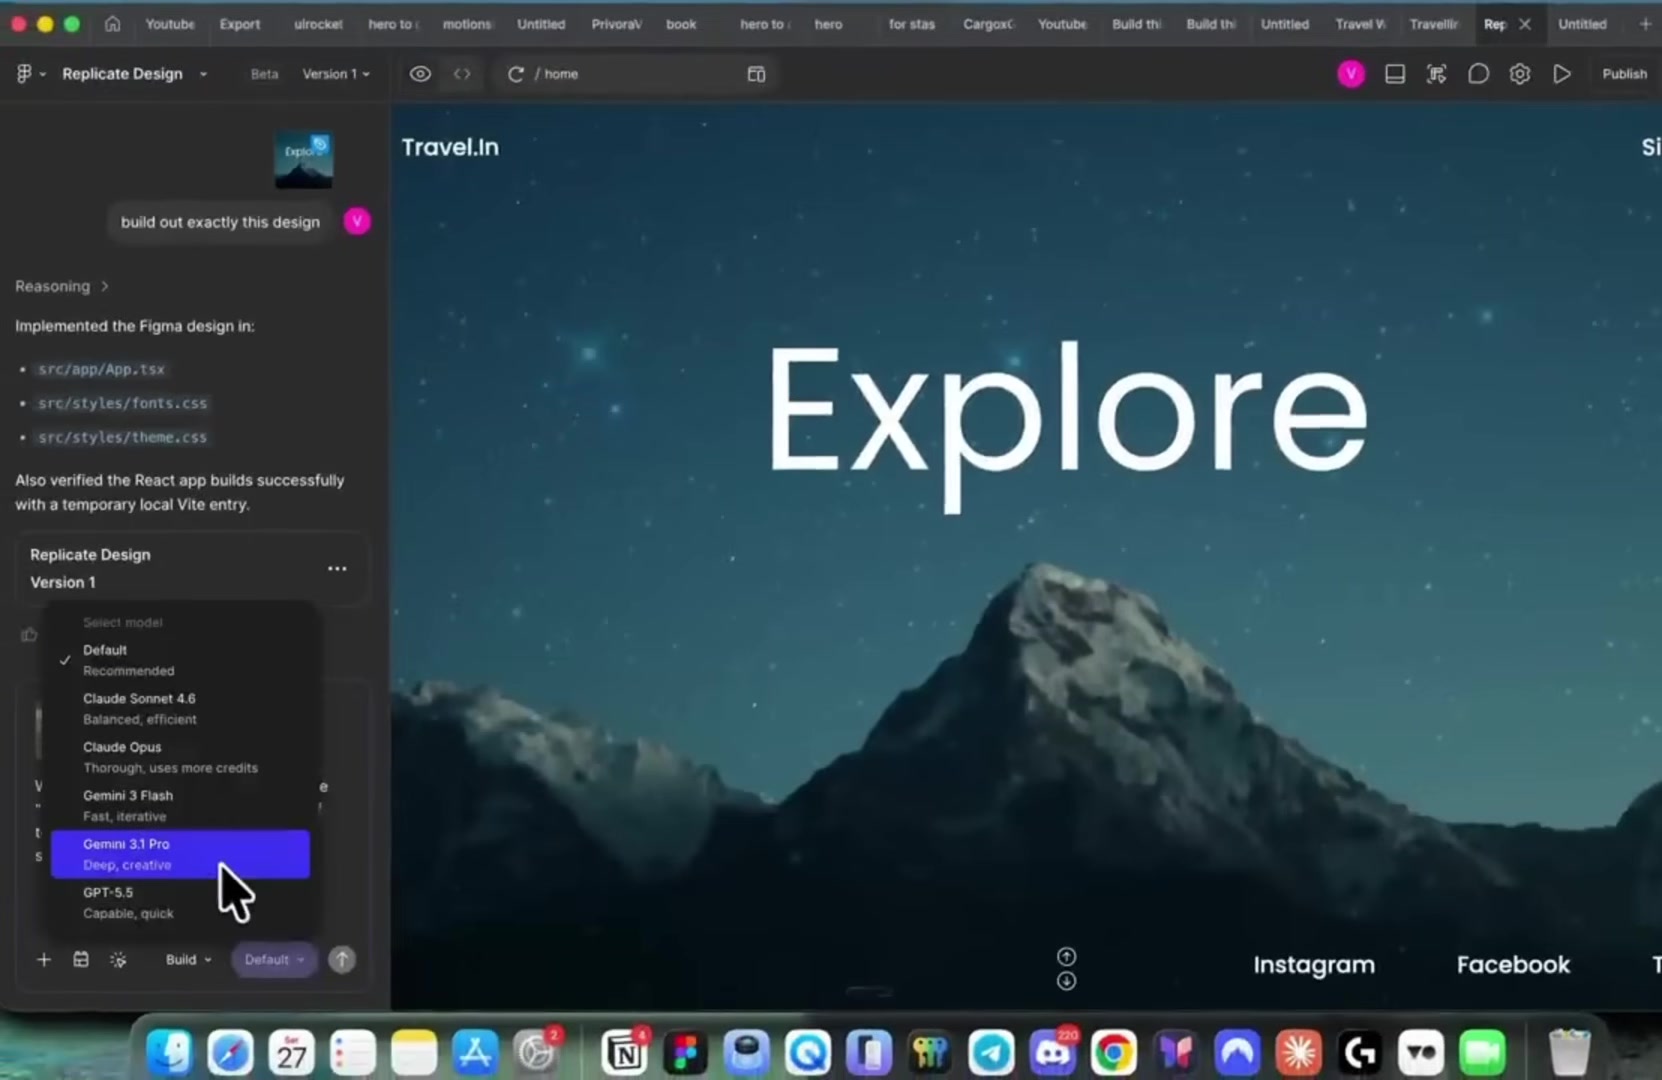
Task: Start the preview with the play icon
Action: pyautogui.click(x=1561, y=74)
